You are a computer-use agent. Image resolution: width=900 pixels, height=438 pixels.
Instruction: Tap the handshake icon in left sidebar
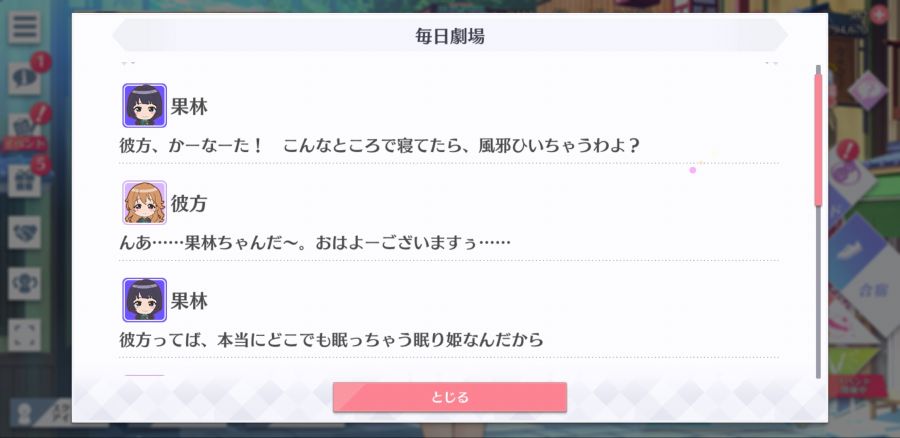(x=24, y=232)
